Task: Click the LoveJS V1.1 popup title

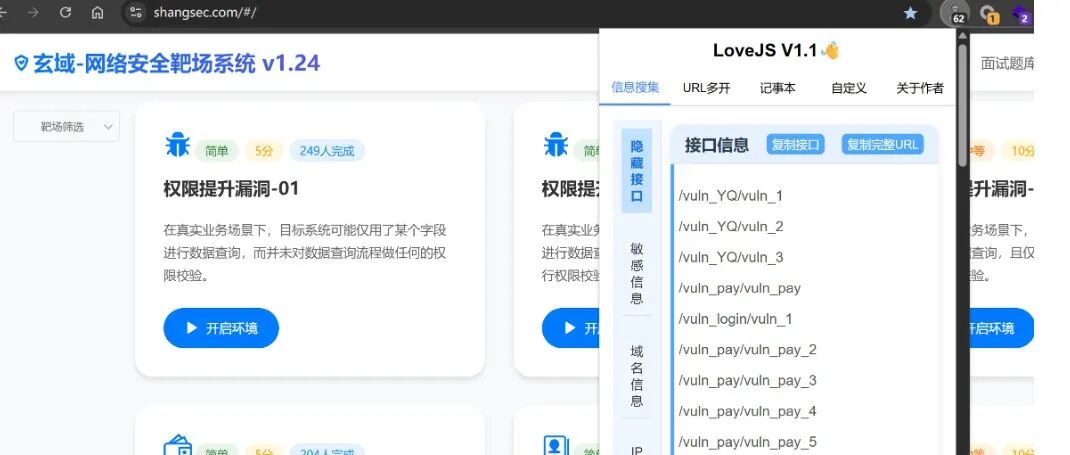Action: click(776, 50)
